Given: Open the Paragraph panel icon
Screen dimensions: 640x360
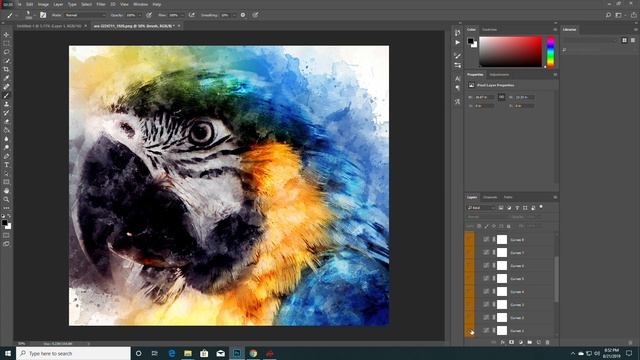Looking at the screenshot, I should click(x=458, y=88).
